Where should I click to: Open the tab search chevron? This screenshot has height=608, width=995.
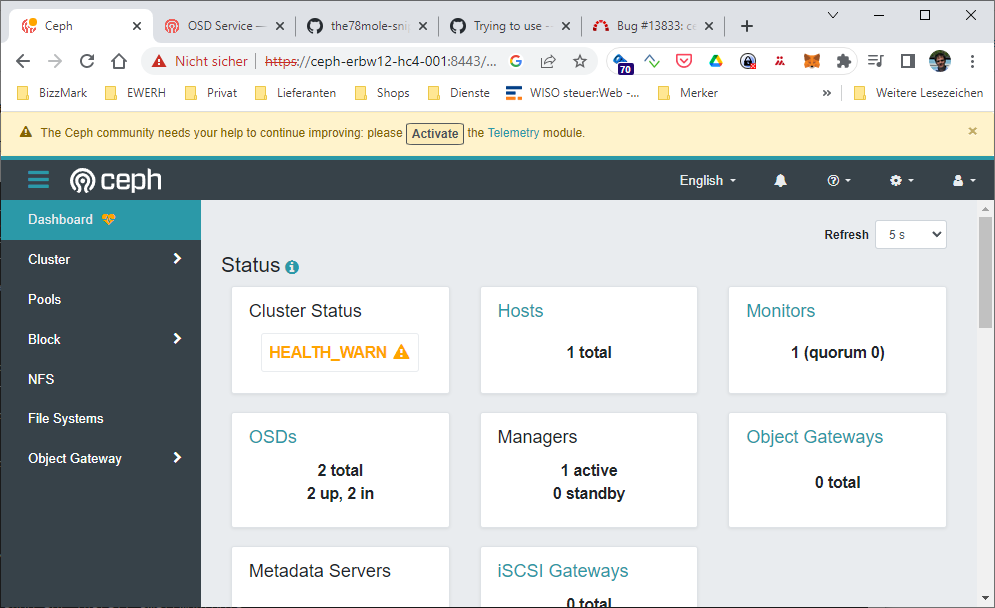click(x=833, y=15)
